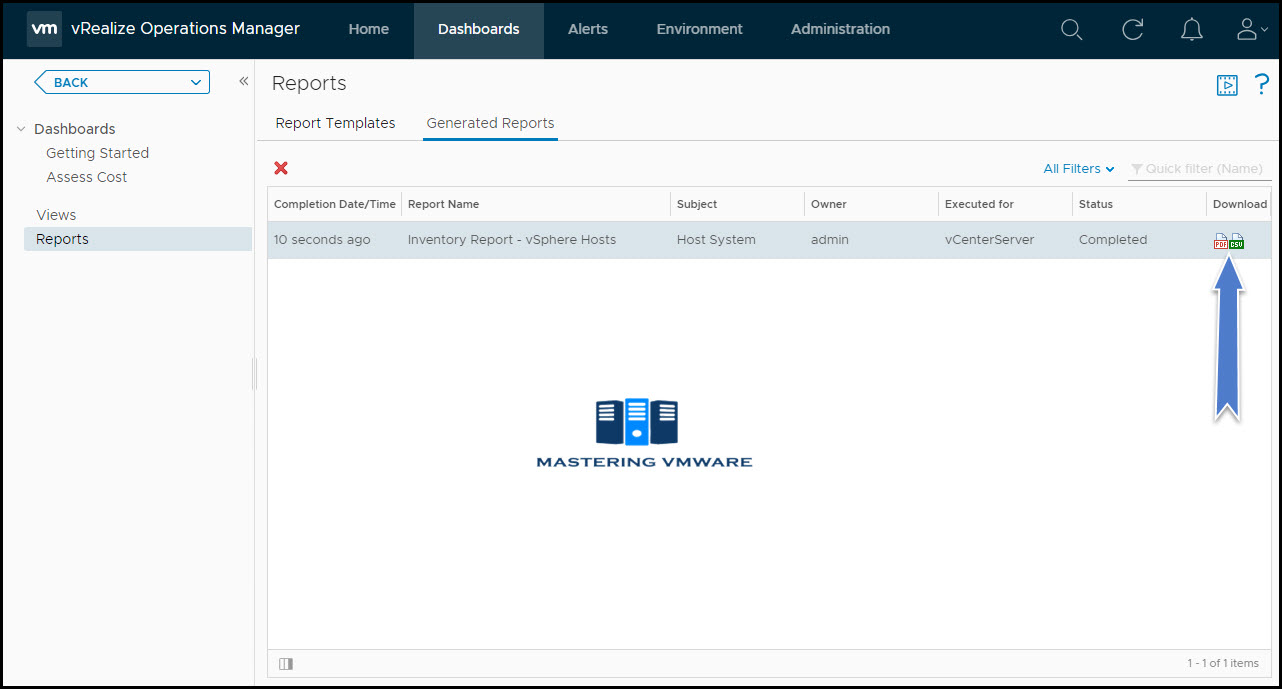Collapse the left navigation pane
This screenshot has height=689, width=1282.
click(243, 81)
